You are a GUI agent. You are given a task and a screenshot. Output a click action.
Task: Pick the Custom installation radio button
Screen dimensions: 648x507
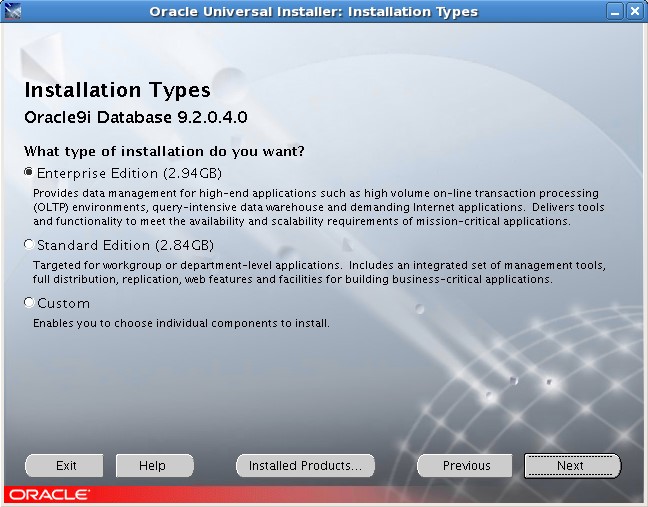pyautogui.click(x=29, y=303)
